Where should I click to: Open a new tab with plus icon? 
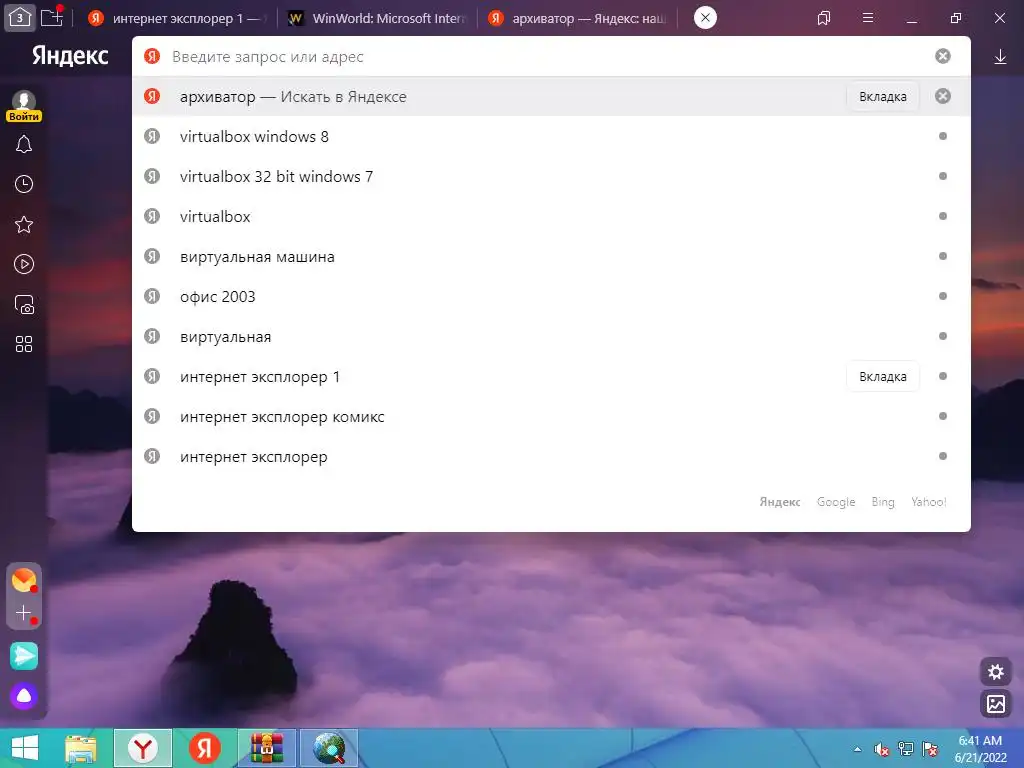(x=52, y=18)
